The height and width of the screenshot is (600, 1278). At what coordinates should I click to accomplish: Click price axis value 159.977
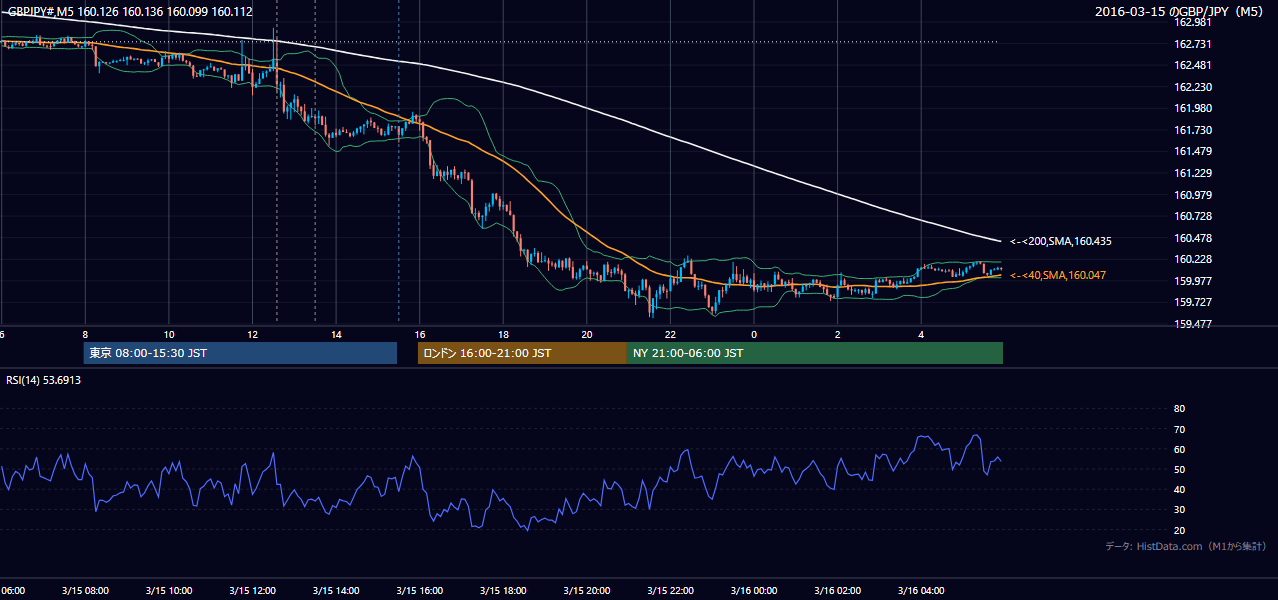coord(1192,281)
